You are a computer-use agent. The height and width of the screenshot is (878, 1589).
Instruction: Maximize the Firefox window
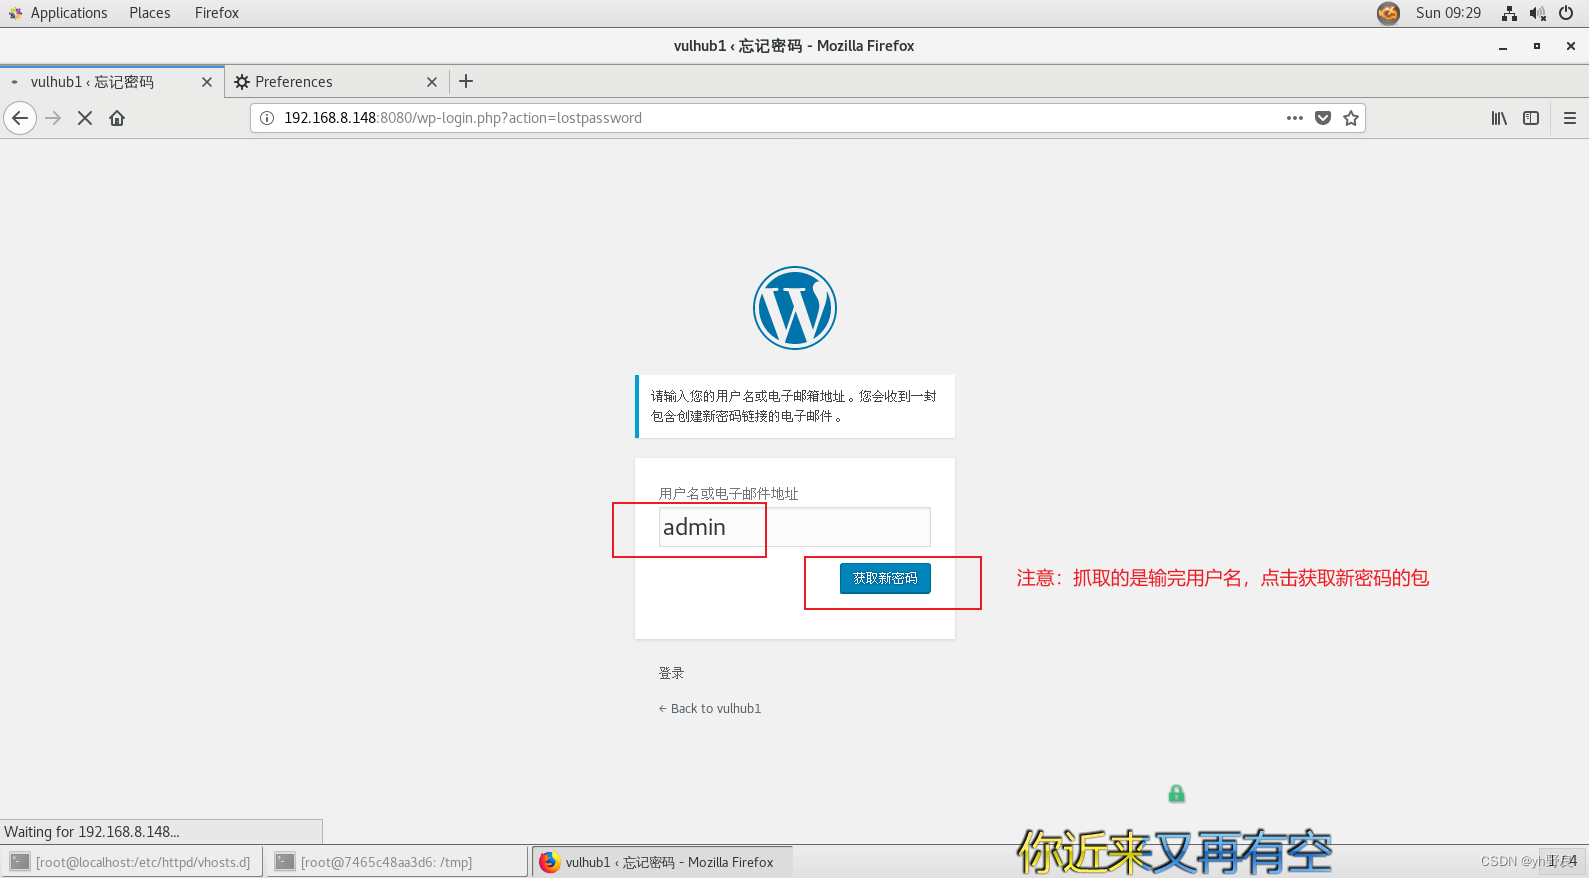click(x=1537, y=46)
